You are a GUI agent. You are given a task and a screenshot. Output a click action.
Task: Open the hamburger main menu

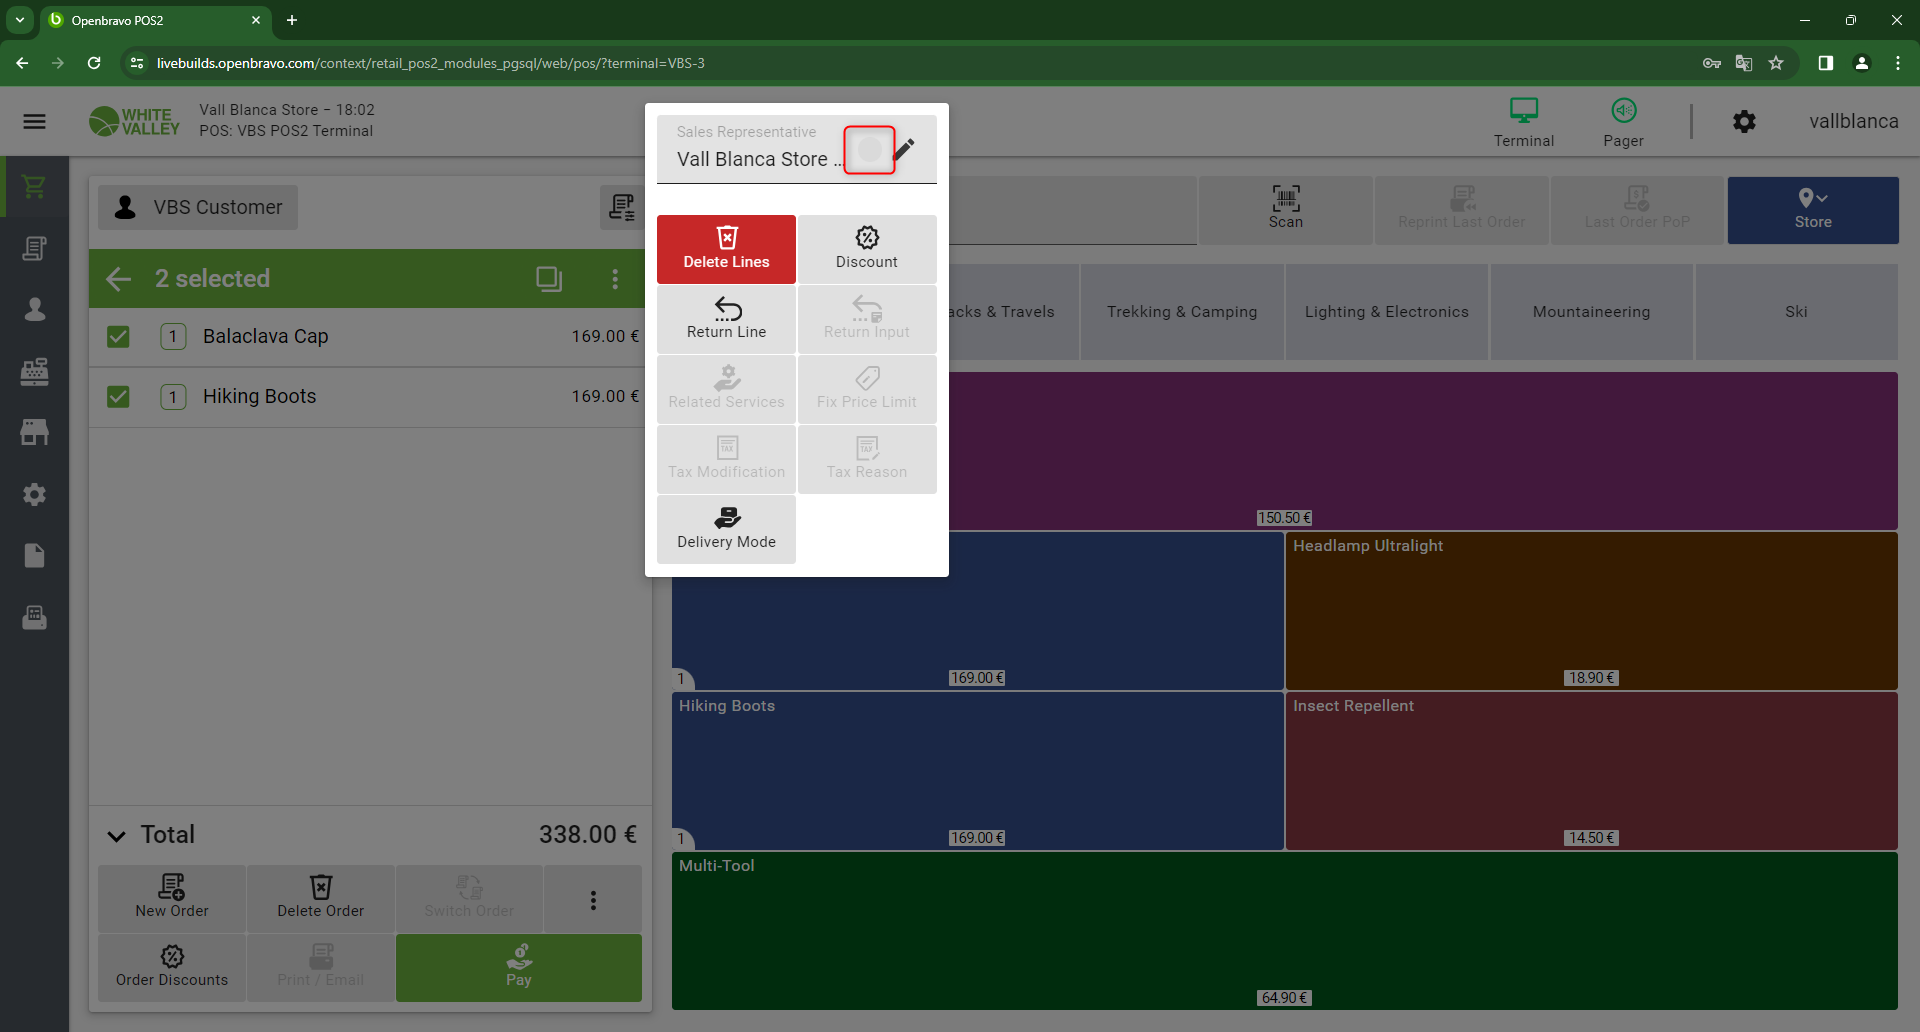point(35,121)
